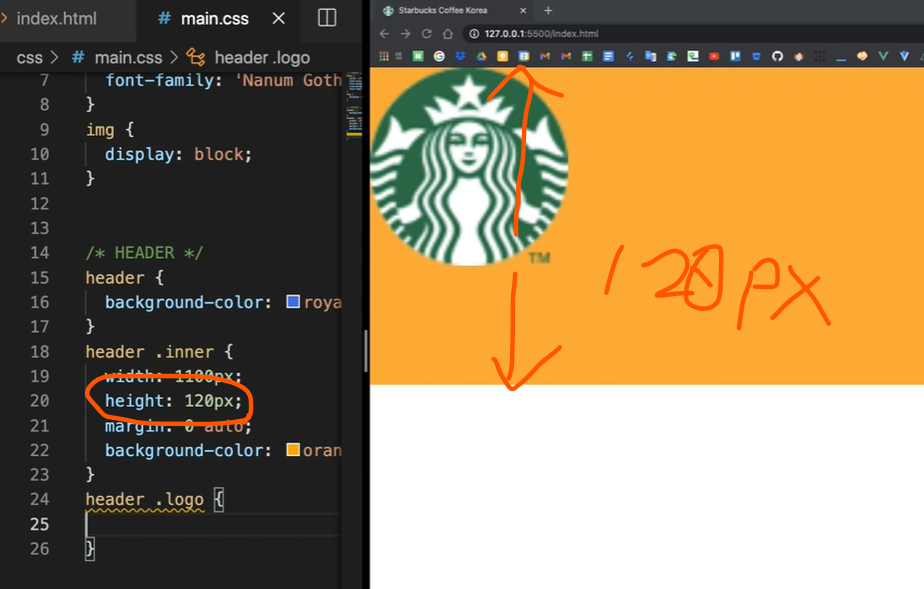
Task: Click the royalblue color swatch on line 16
Action: [293, 302]
